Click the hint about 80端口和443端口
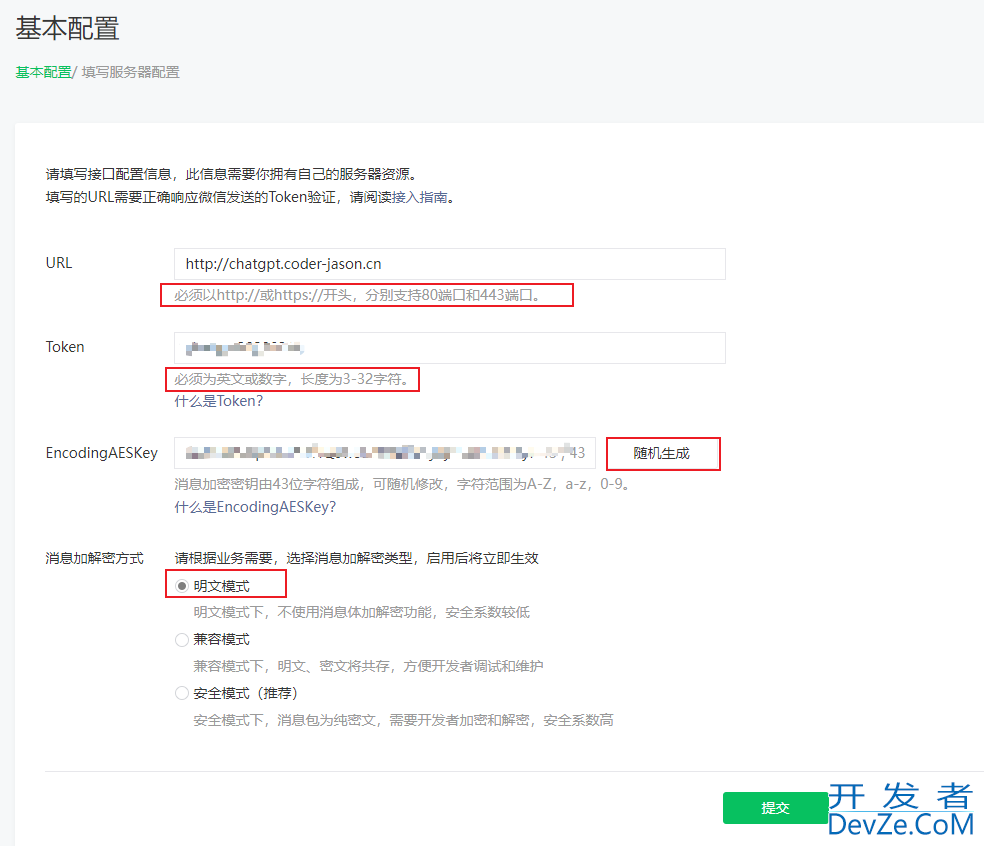The image size is (984, 846). tap(357, 295)
